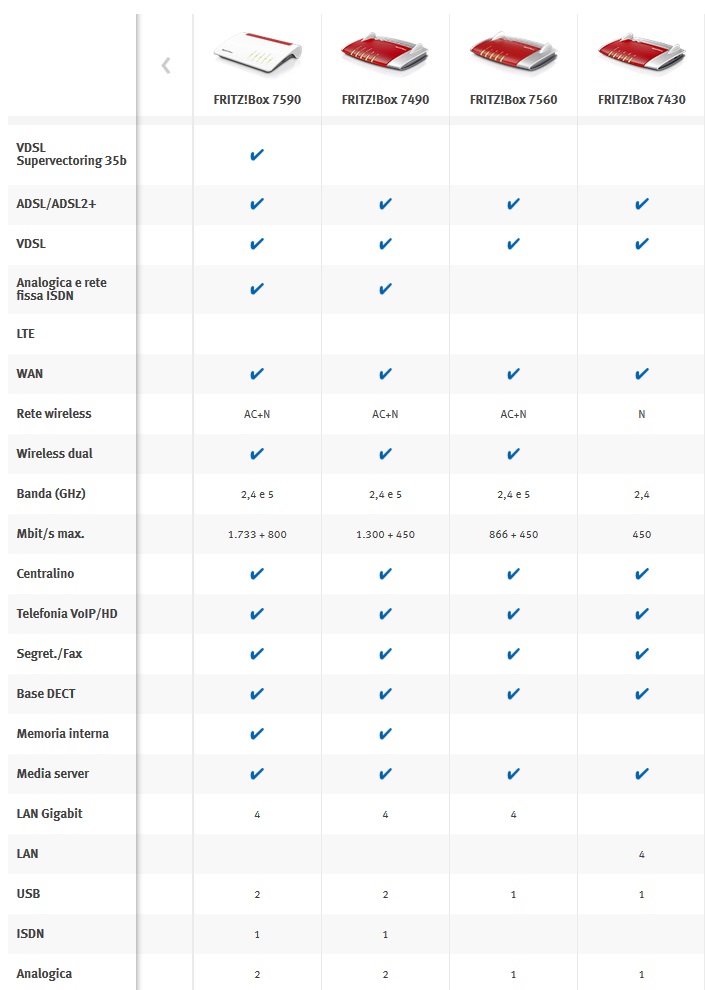Click the ADSL/ADSL2+ checkmark under FRITZ!Box 7430
Viewport: 705px width, 990px height.
click(641, 204)
